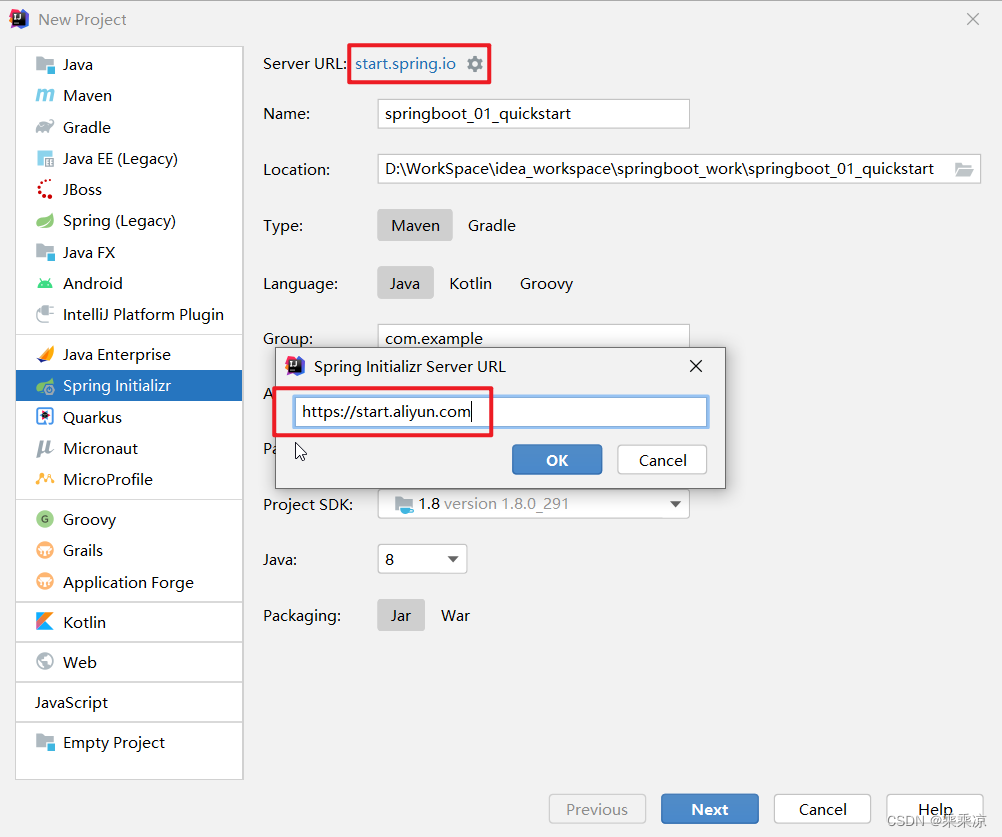Select the Gradle project generator

click(x=84, y=127)
